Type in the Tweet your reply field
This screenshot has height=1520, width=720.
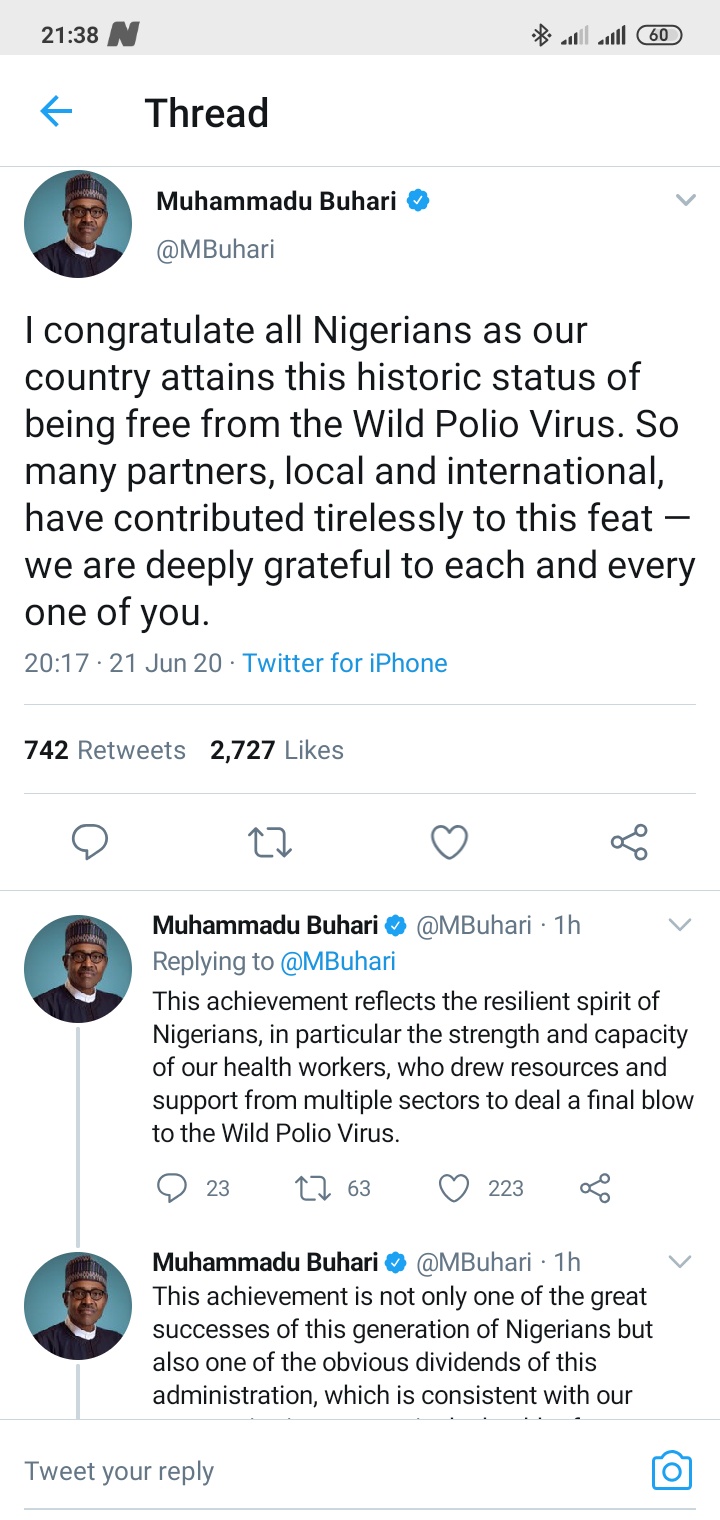pyautogui.click(x=300, y=1471)
